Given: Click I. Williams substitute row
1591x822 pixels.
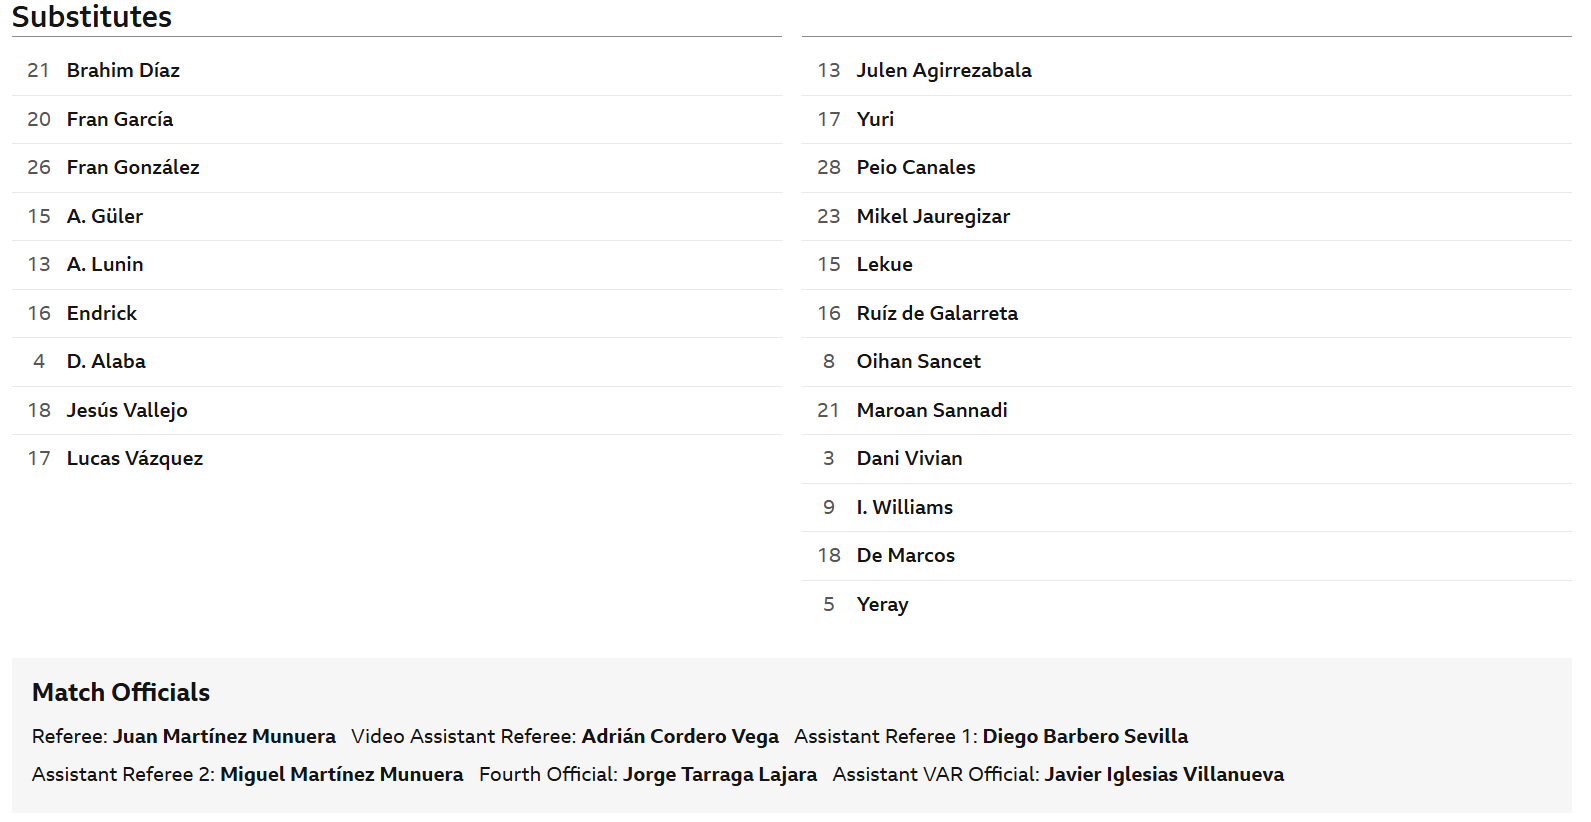Looking at the screenshot, I should coord(1186,508).
